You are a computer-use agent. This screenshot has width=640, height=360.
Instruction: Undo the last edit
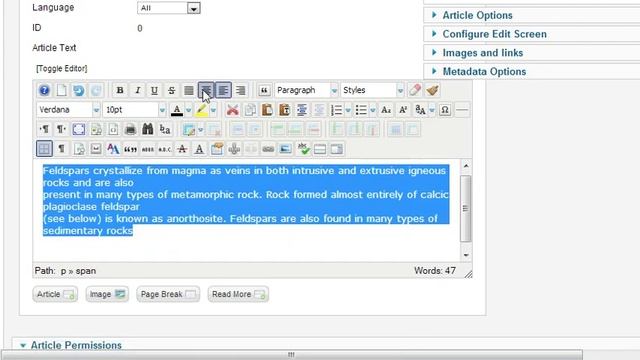[78, 90]
